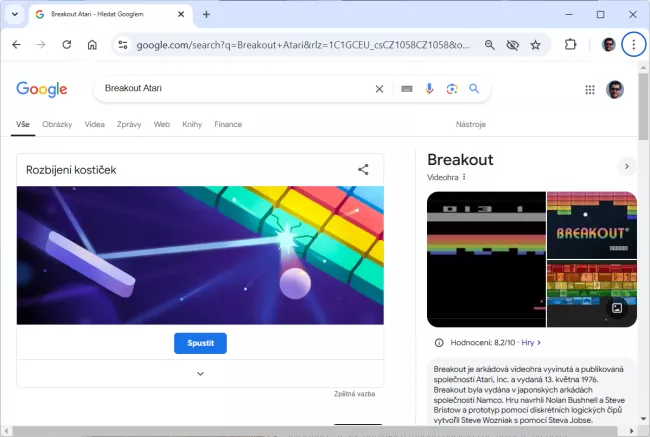This screenshot has height=437, width=650.
Task: Open the zoom magnifier icon in address bar
Action: [x=490, y=45]
